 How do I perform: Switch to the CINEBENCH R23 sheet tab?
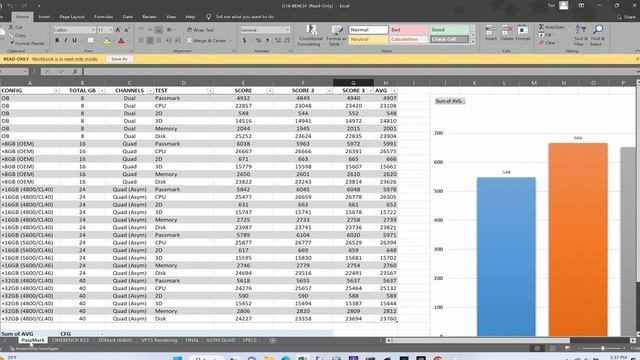(70, 340)
